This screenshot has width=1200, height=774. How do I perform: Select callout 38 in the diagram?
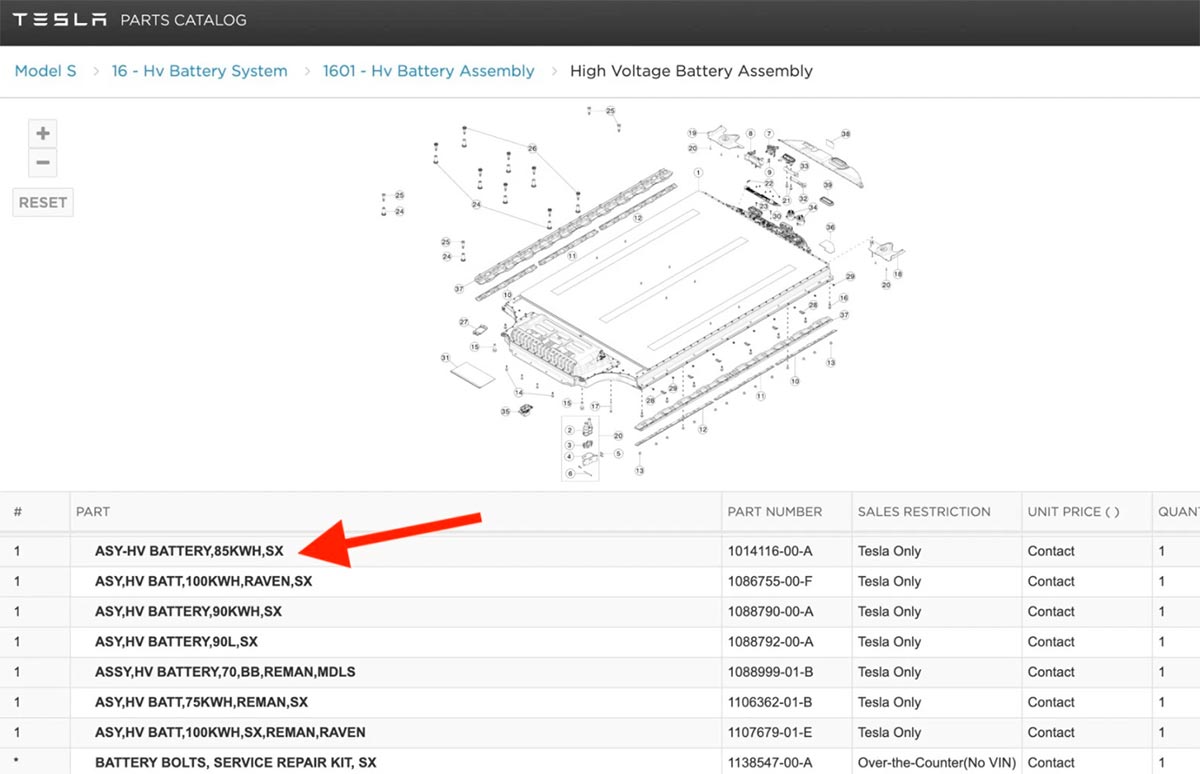(845, 133)
